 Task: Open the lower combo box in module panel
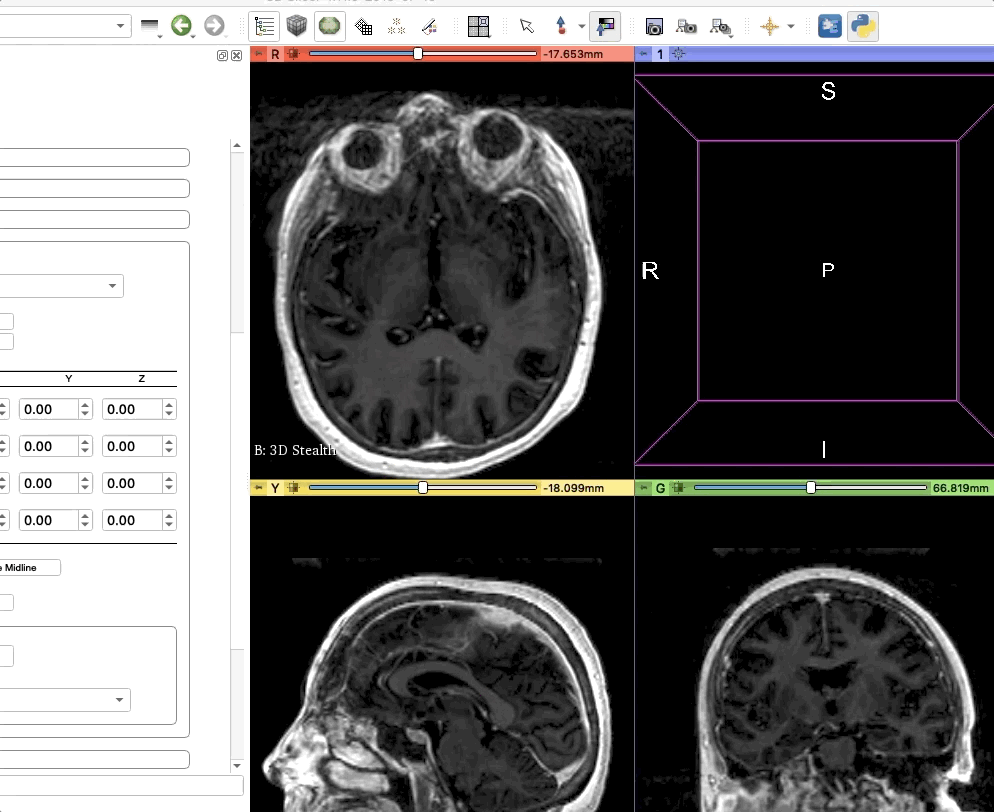point(65,700)
